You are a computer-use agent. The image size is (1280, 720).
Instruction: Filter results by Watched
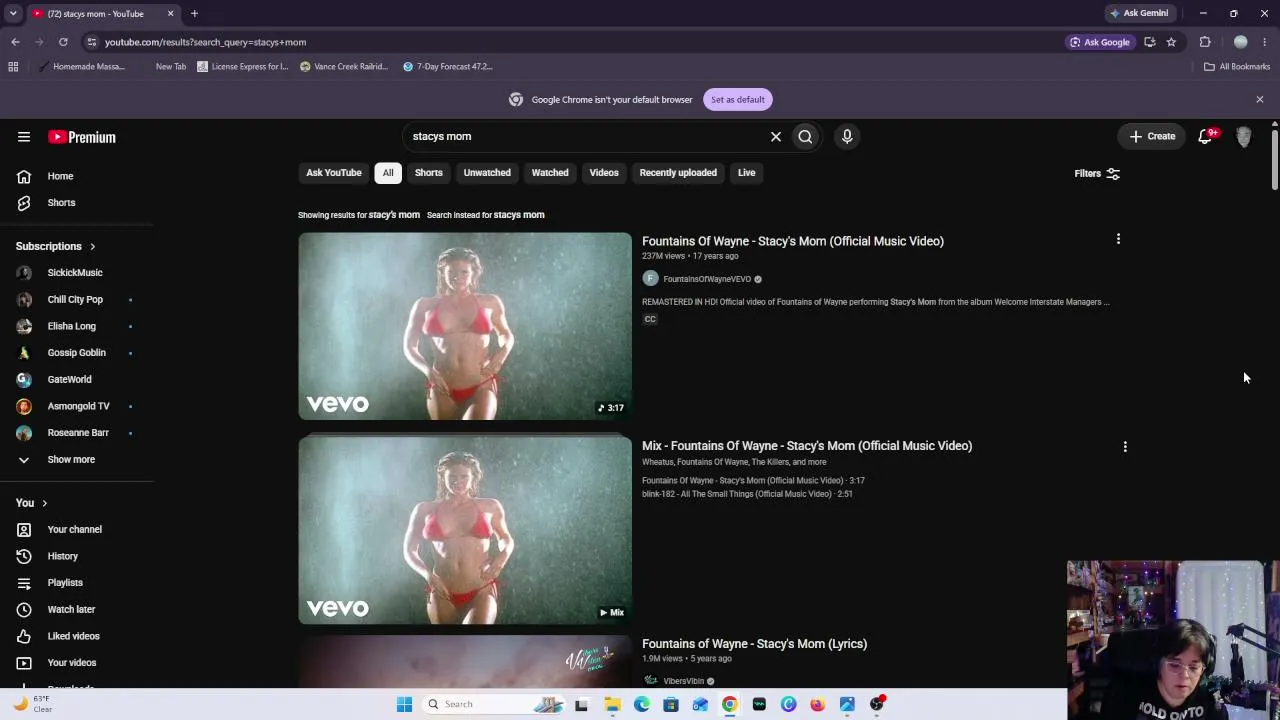tap(550, 173)
